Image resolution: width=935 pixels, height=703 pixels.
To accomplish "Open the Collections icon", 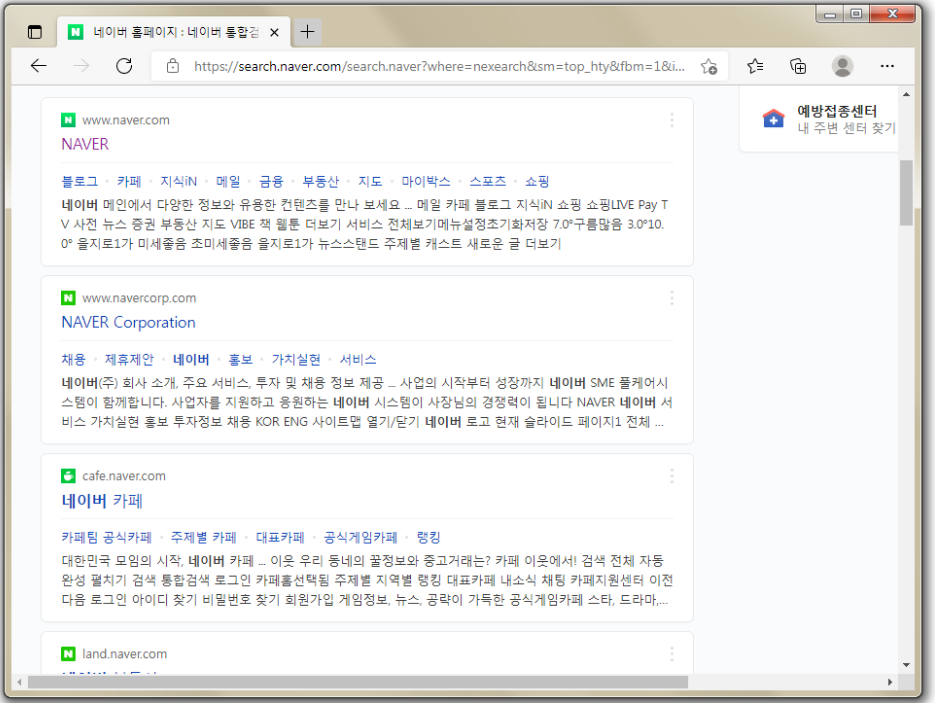I will (798, 66).
